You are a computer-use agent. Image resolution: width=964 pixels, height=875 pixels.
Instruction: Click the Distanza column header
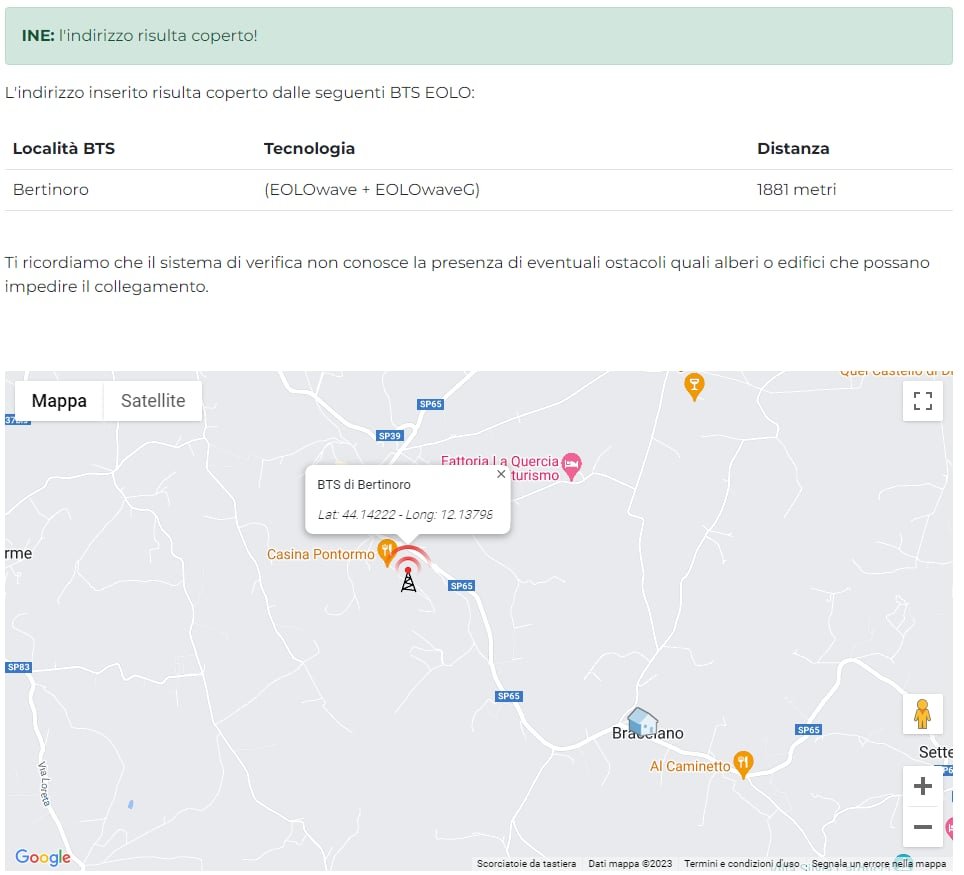[792, 148]
